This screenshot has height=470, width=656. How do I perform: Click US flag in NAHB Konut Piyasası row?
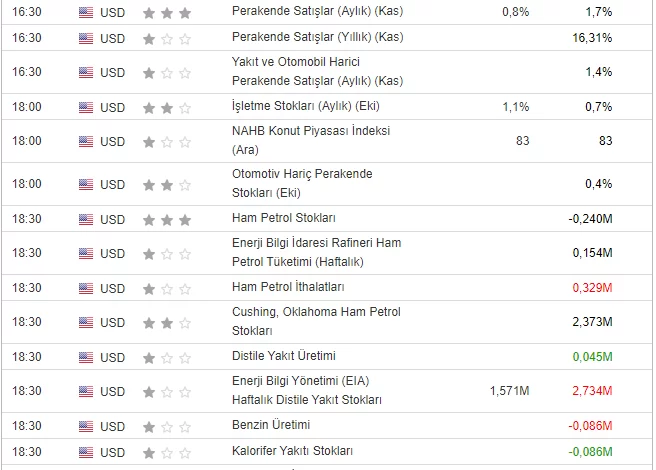[x=85, y=141]
